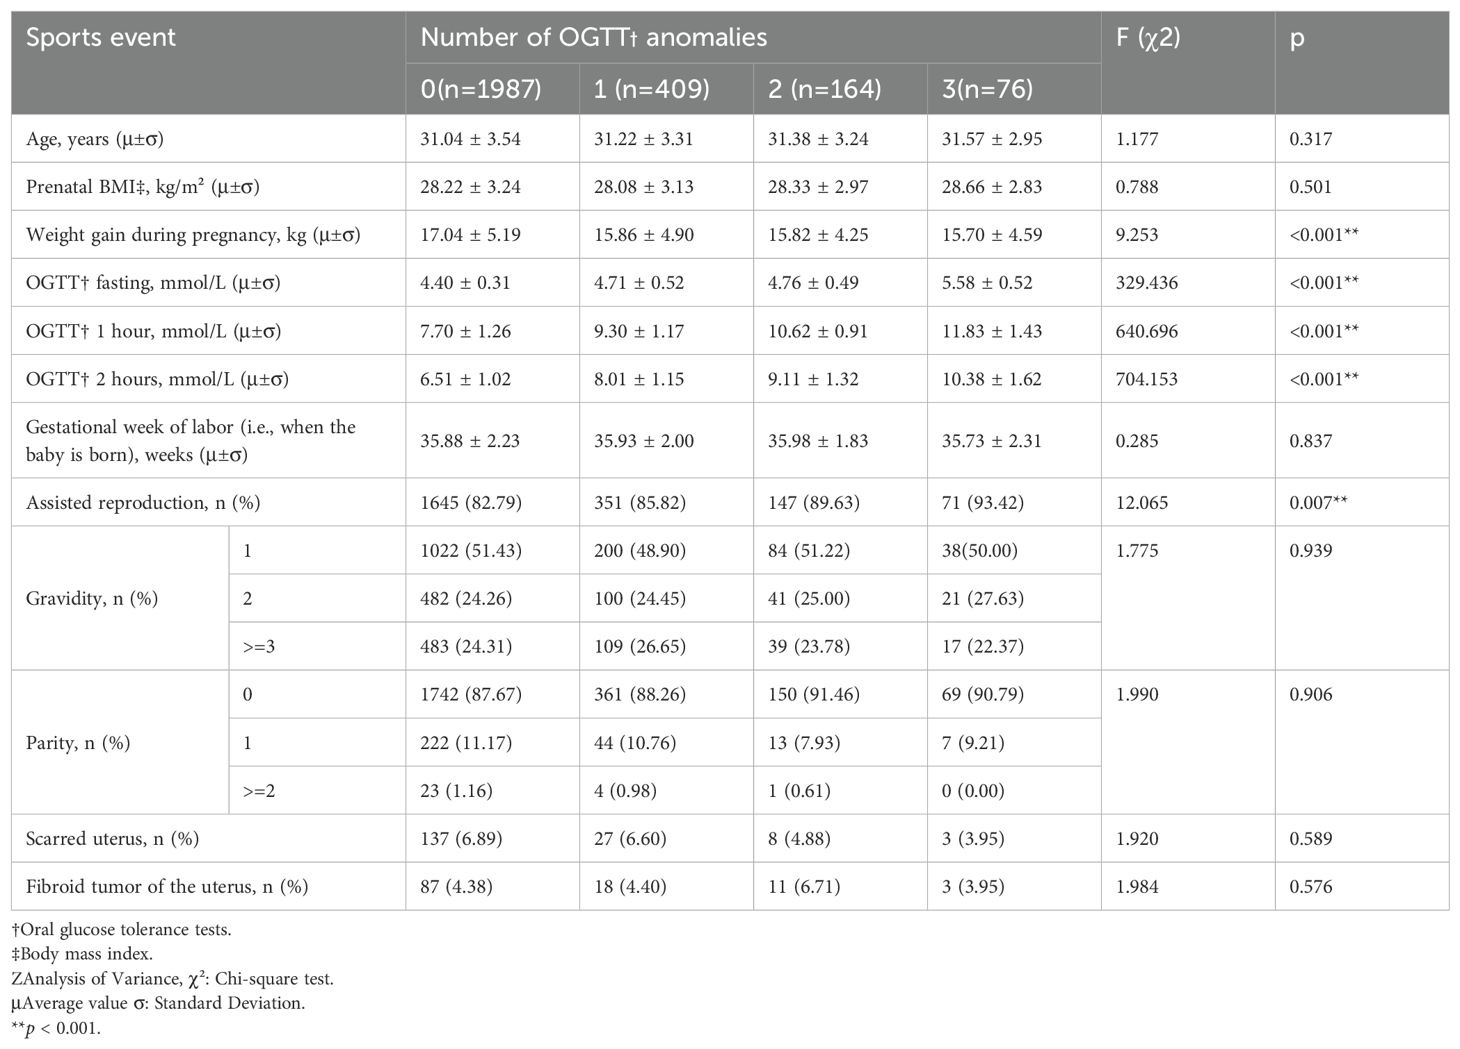This screenshot has width=1460, height=1049.
Task: Click the 'F (χ2)' column header
Action: (x=1150, y=38)
